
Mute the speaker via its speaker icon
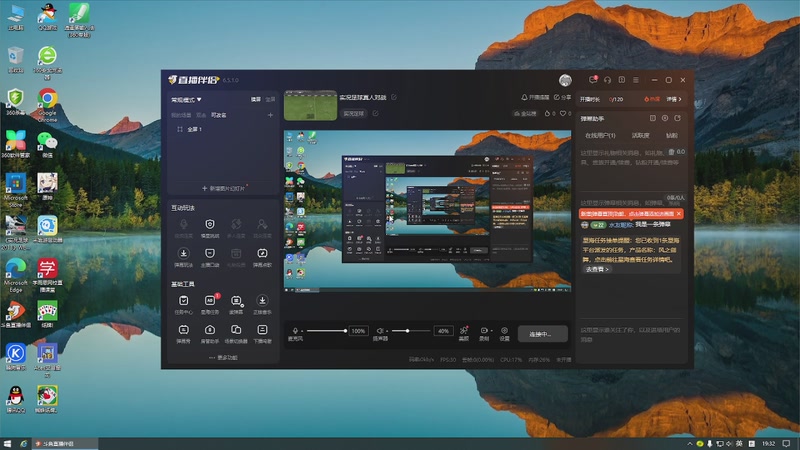[x=379, y=331]
